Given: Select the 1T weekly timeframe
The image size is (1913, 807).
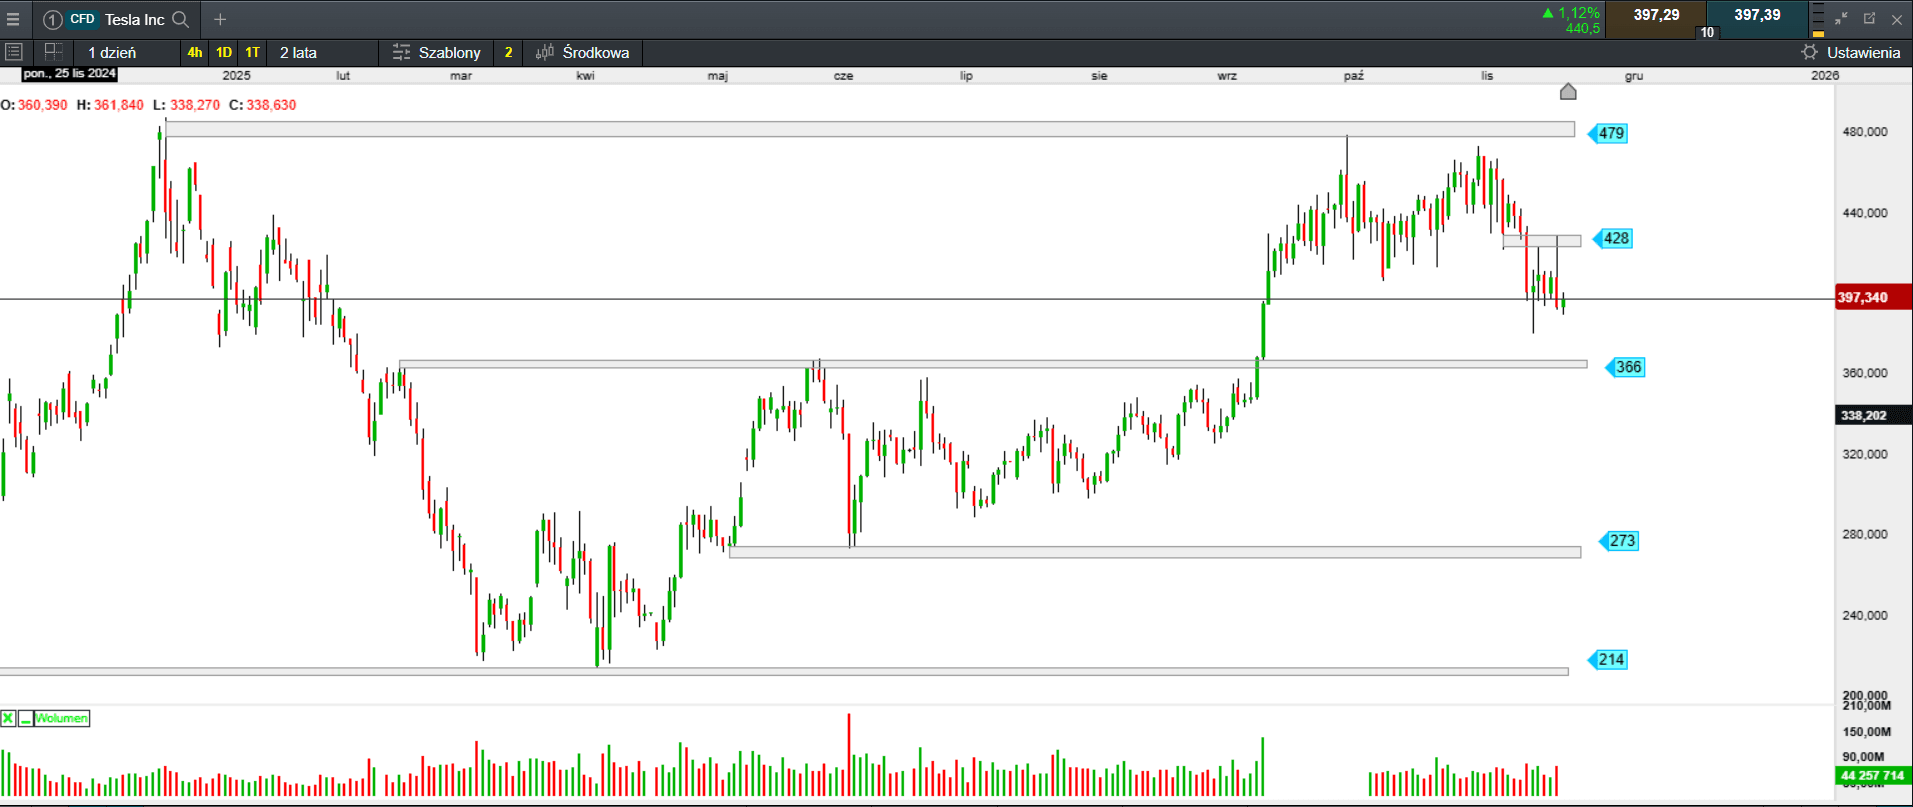Looking at the screenshot, I should coord(253,52).
